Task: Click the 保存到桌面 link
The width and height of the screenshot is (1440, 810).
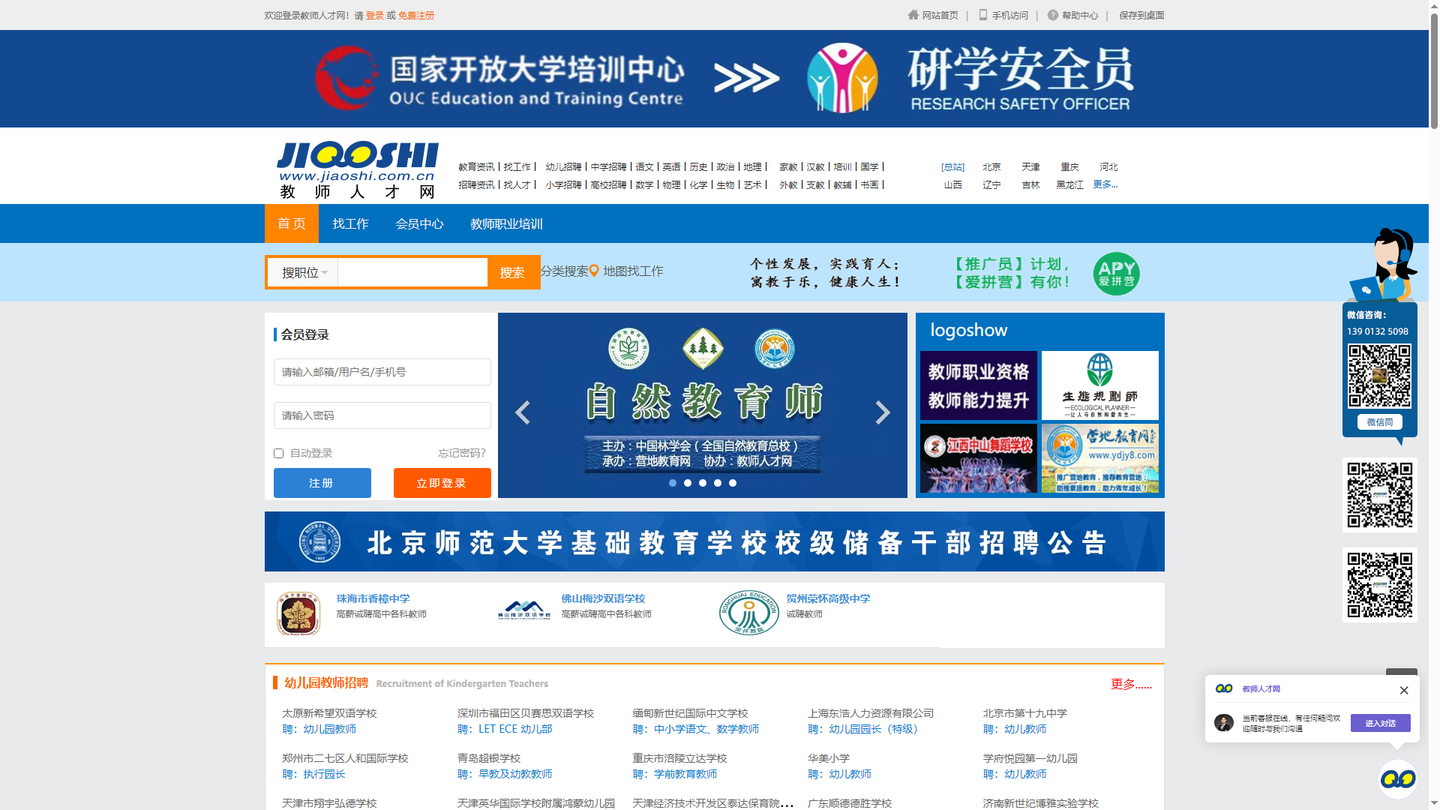Action: (x=1142, y=15)
